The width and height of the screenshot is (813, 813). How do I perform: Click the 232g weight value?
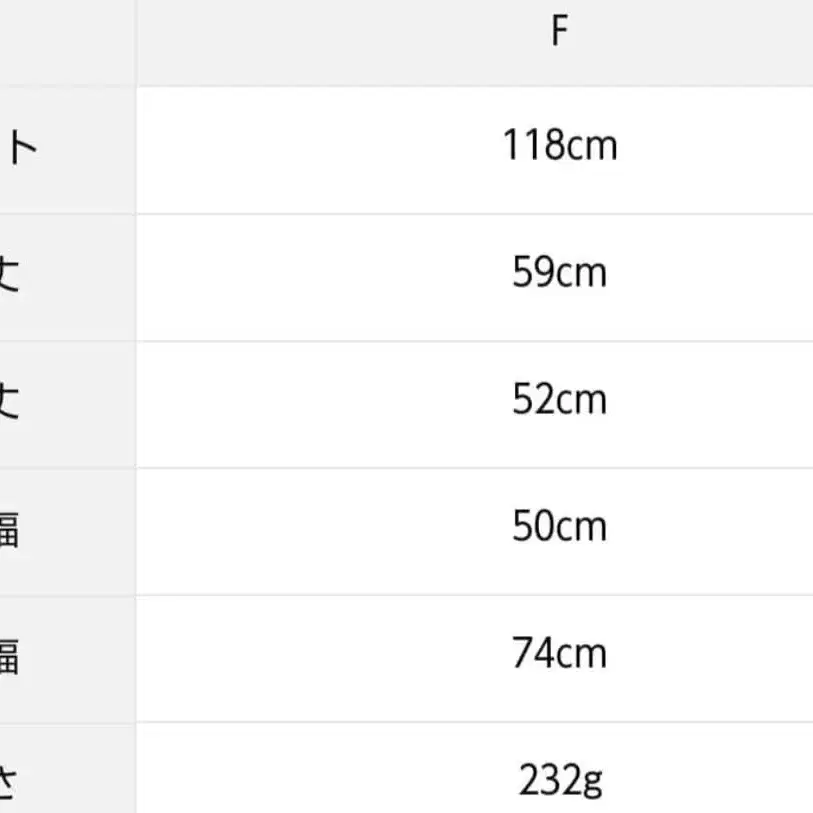point(559,781)
